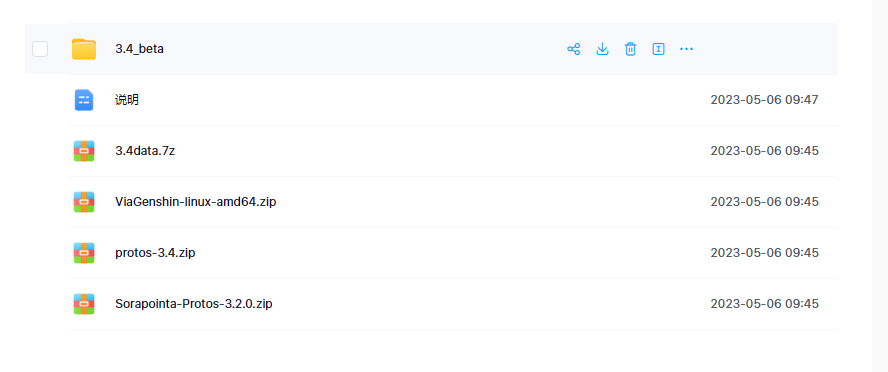Open the 说明 file name

[x=127, y=100]
